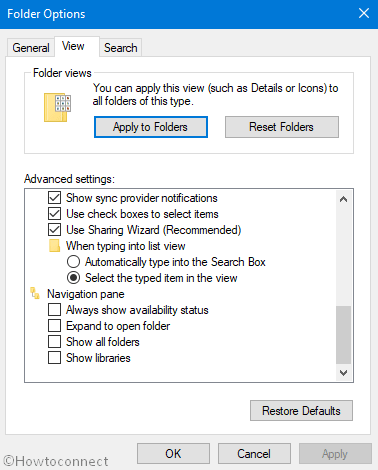
Task: Uncheck Use Sharing Wizard (Recommended)
Action: coord(54,230)
